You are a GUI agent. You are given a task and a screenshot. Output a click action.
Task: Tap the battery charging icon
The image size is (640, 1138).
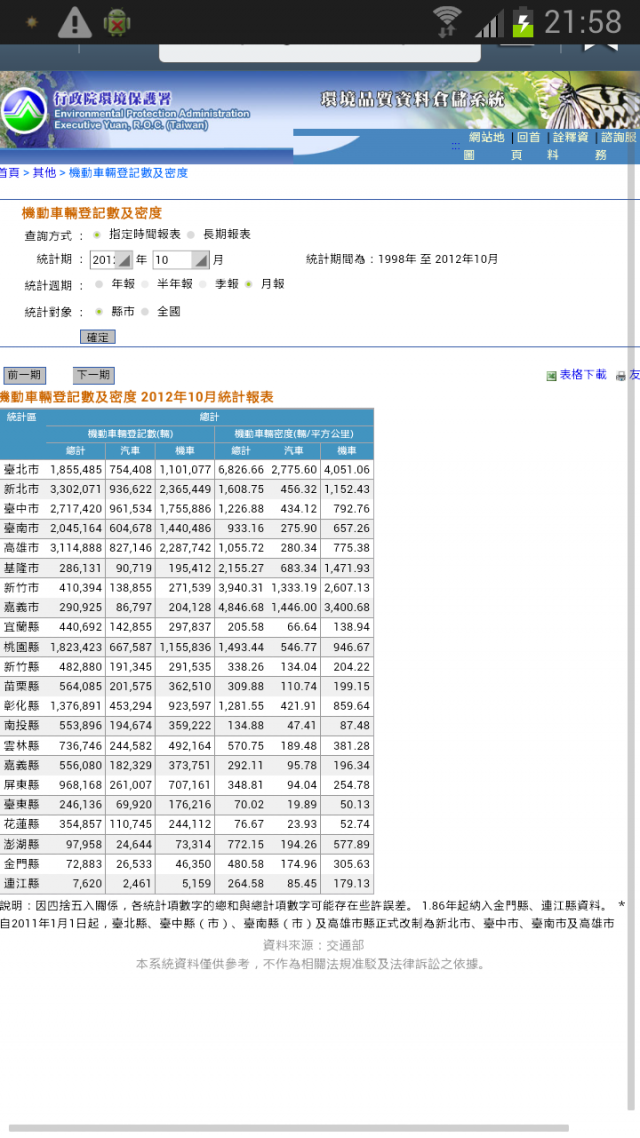pos(523,22)
